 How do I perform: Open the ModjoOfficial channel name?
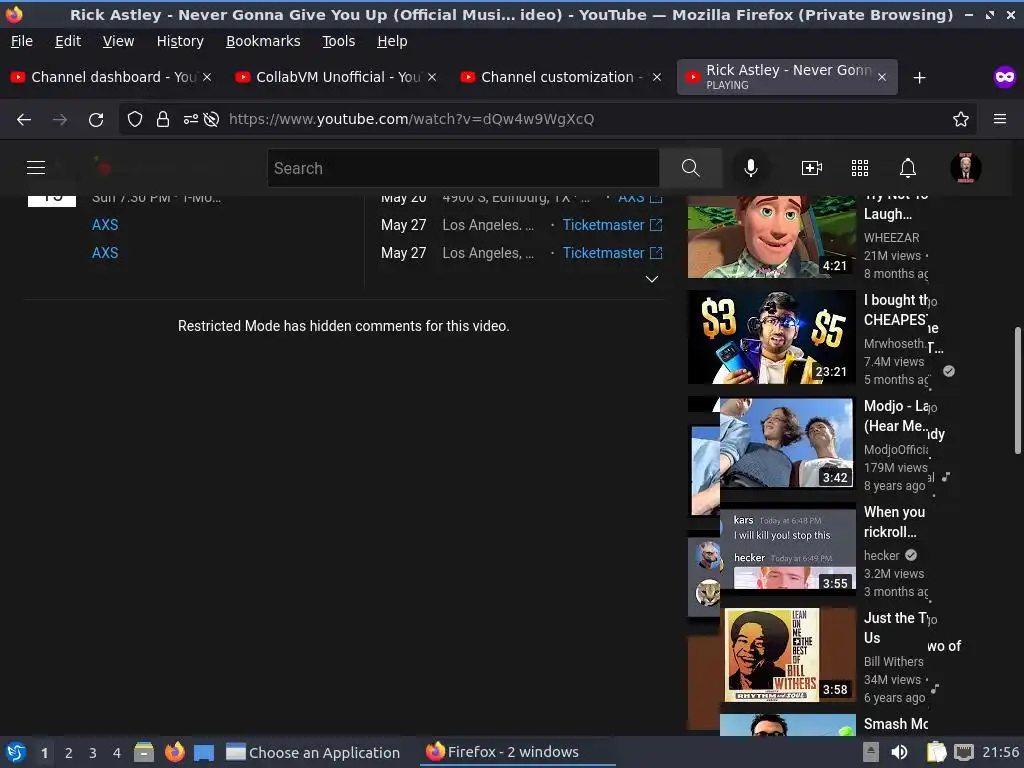point(896,449)
